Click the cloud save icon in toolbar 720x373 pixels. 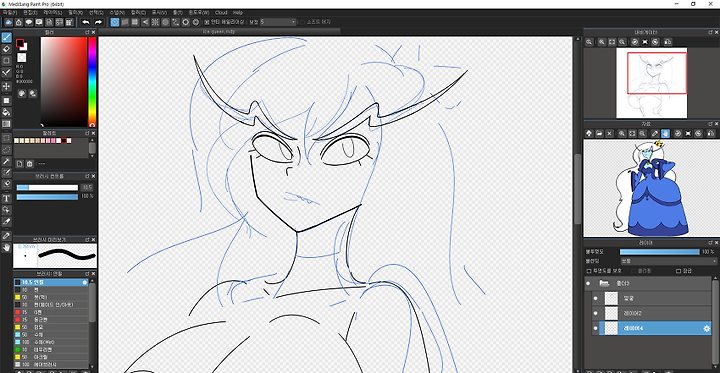click(x=8, y=22)
